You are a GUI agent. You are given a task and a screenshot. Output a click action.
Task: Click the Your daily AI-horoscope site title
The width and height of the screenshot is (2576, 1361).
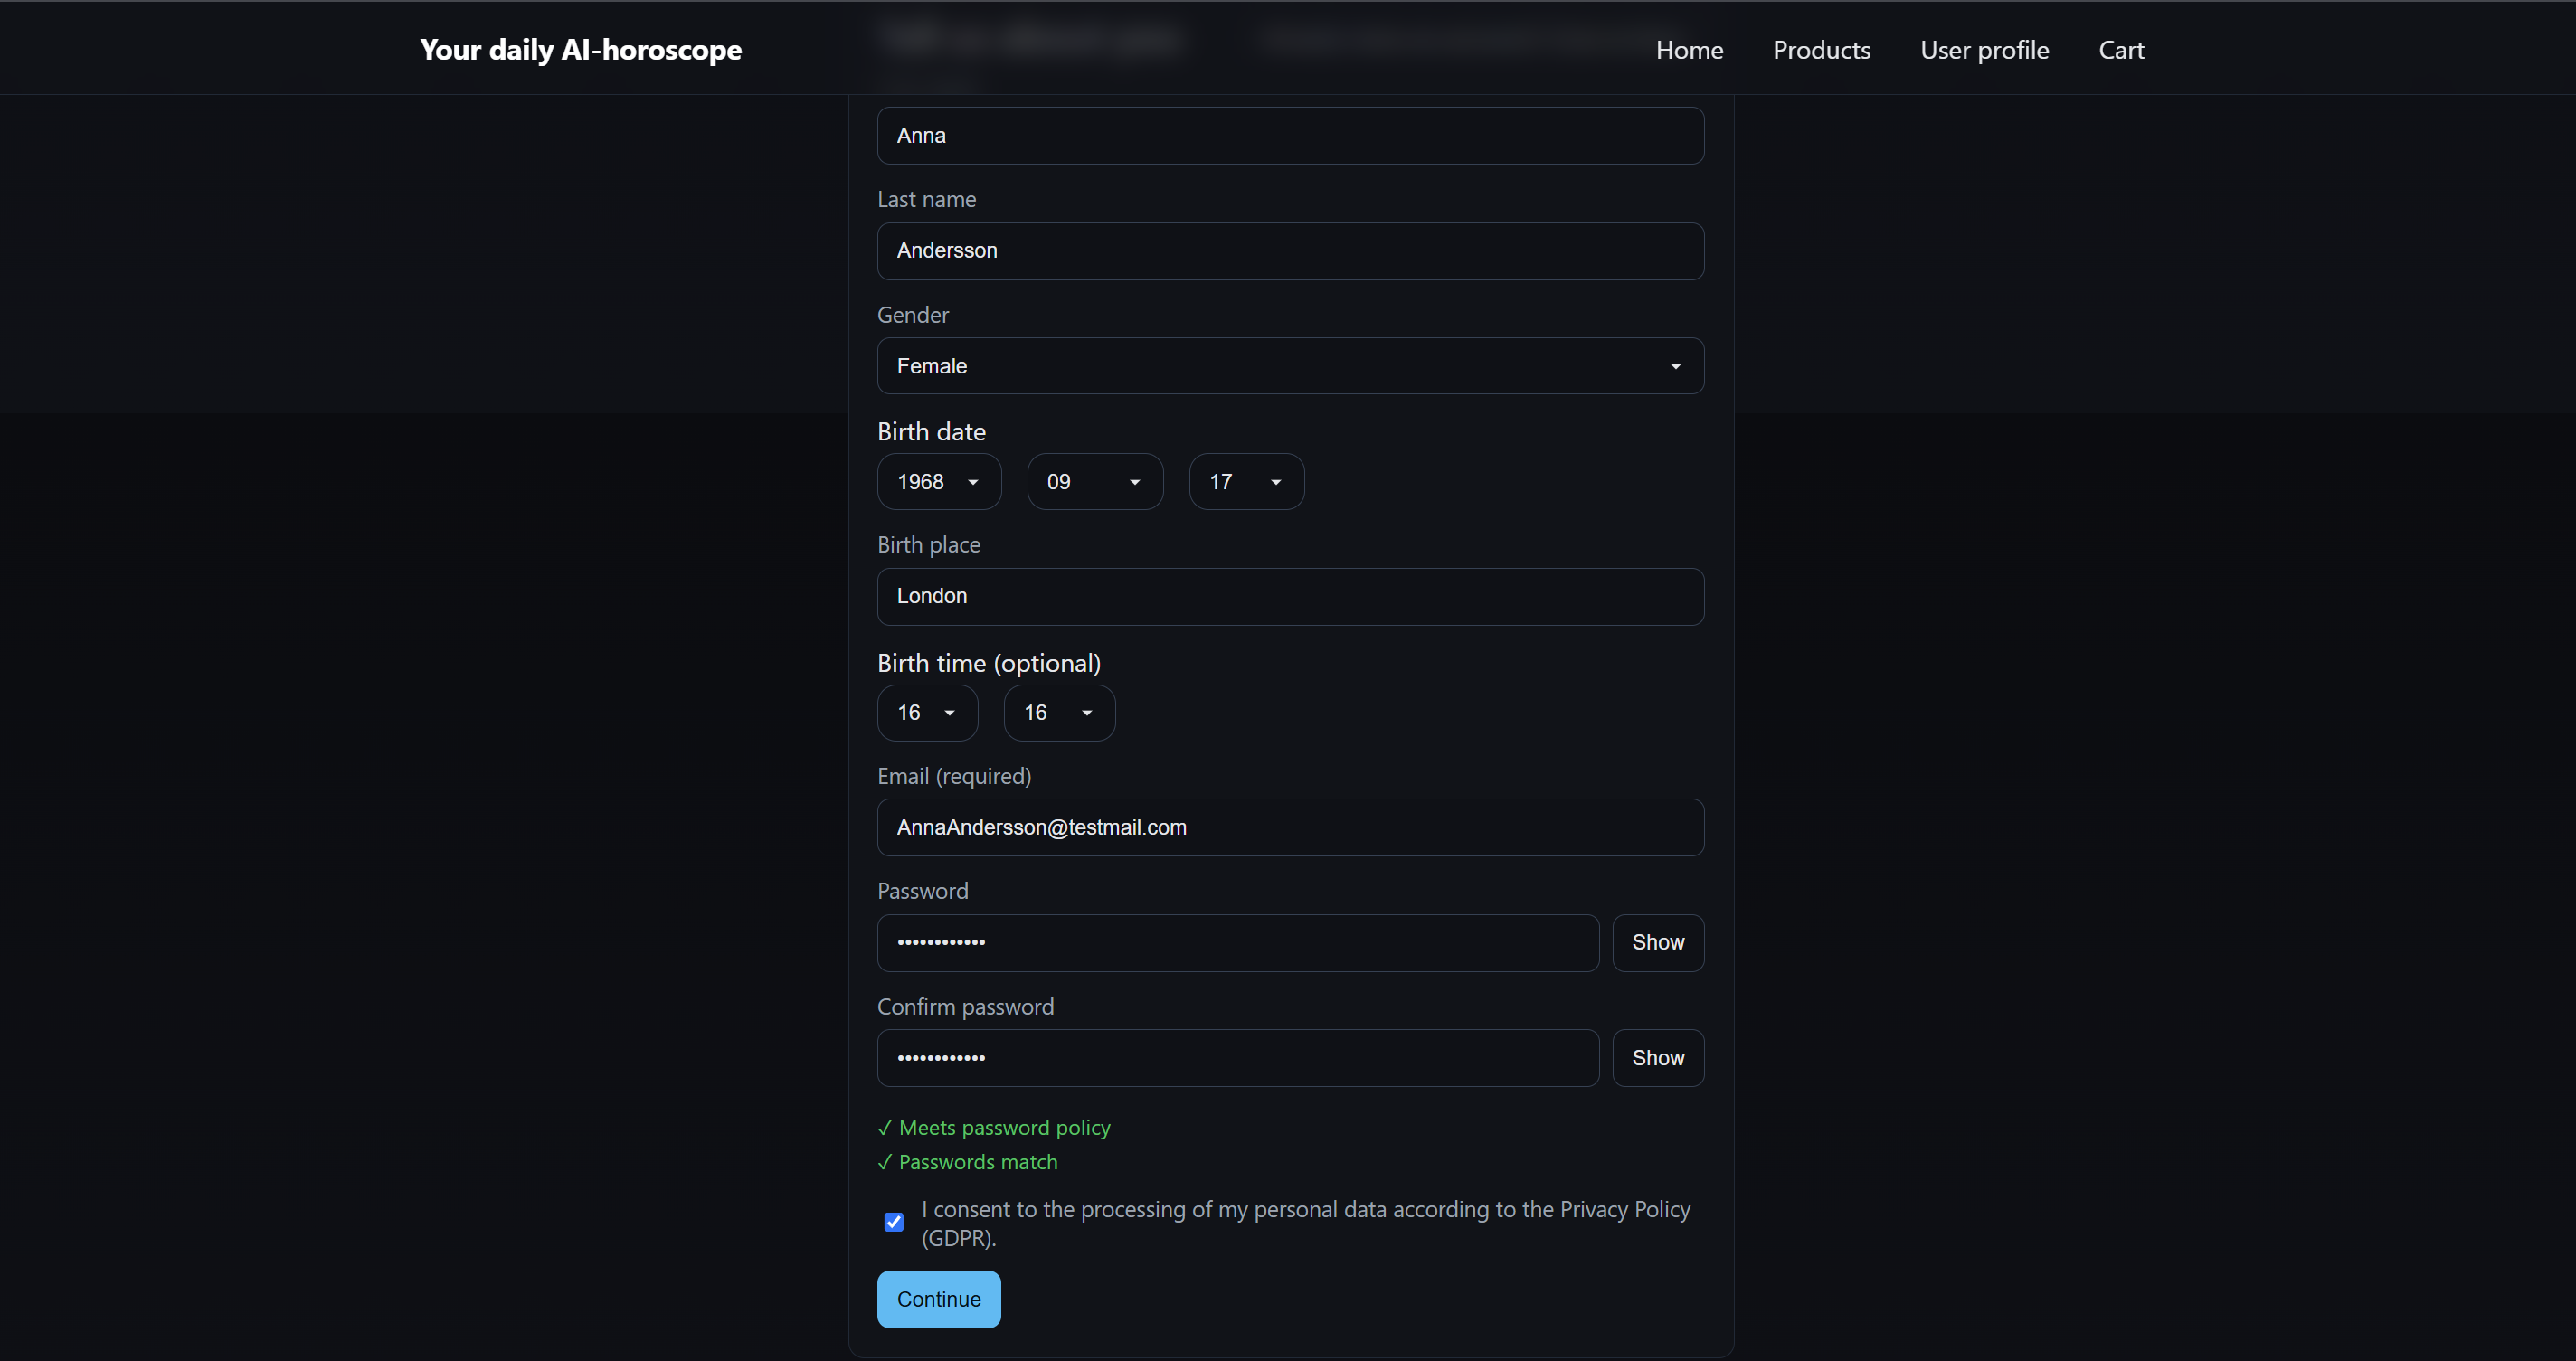pos(580,50)
